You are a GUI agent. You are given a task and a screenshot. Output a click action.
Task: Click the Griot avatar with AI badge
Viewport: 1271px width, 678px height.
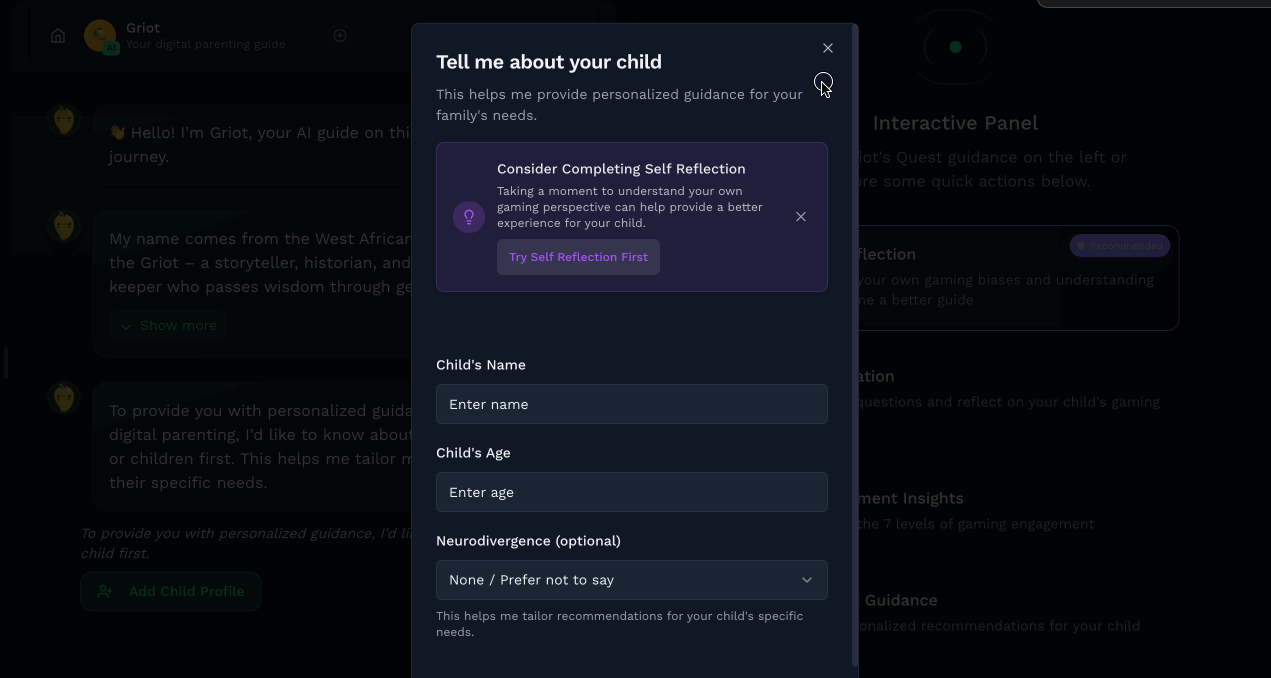[100, 36]
